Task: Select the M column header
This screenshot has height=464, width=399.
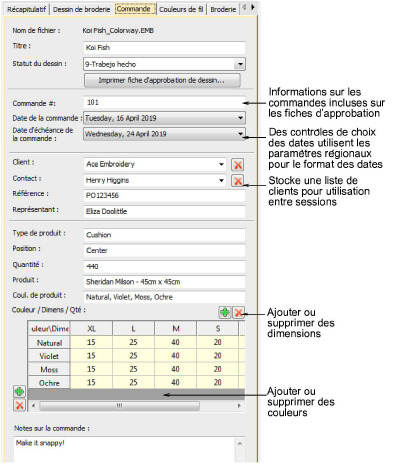Action: tap(176, 329)
